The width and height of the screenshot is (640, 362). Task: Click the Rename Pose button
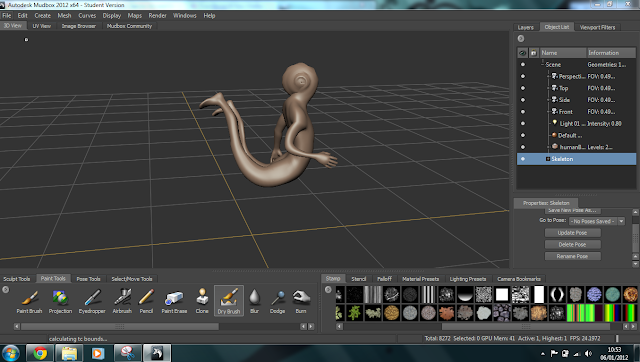pyautogui.click(x=573, y=256)
